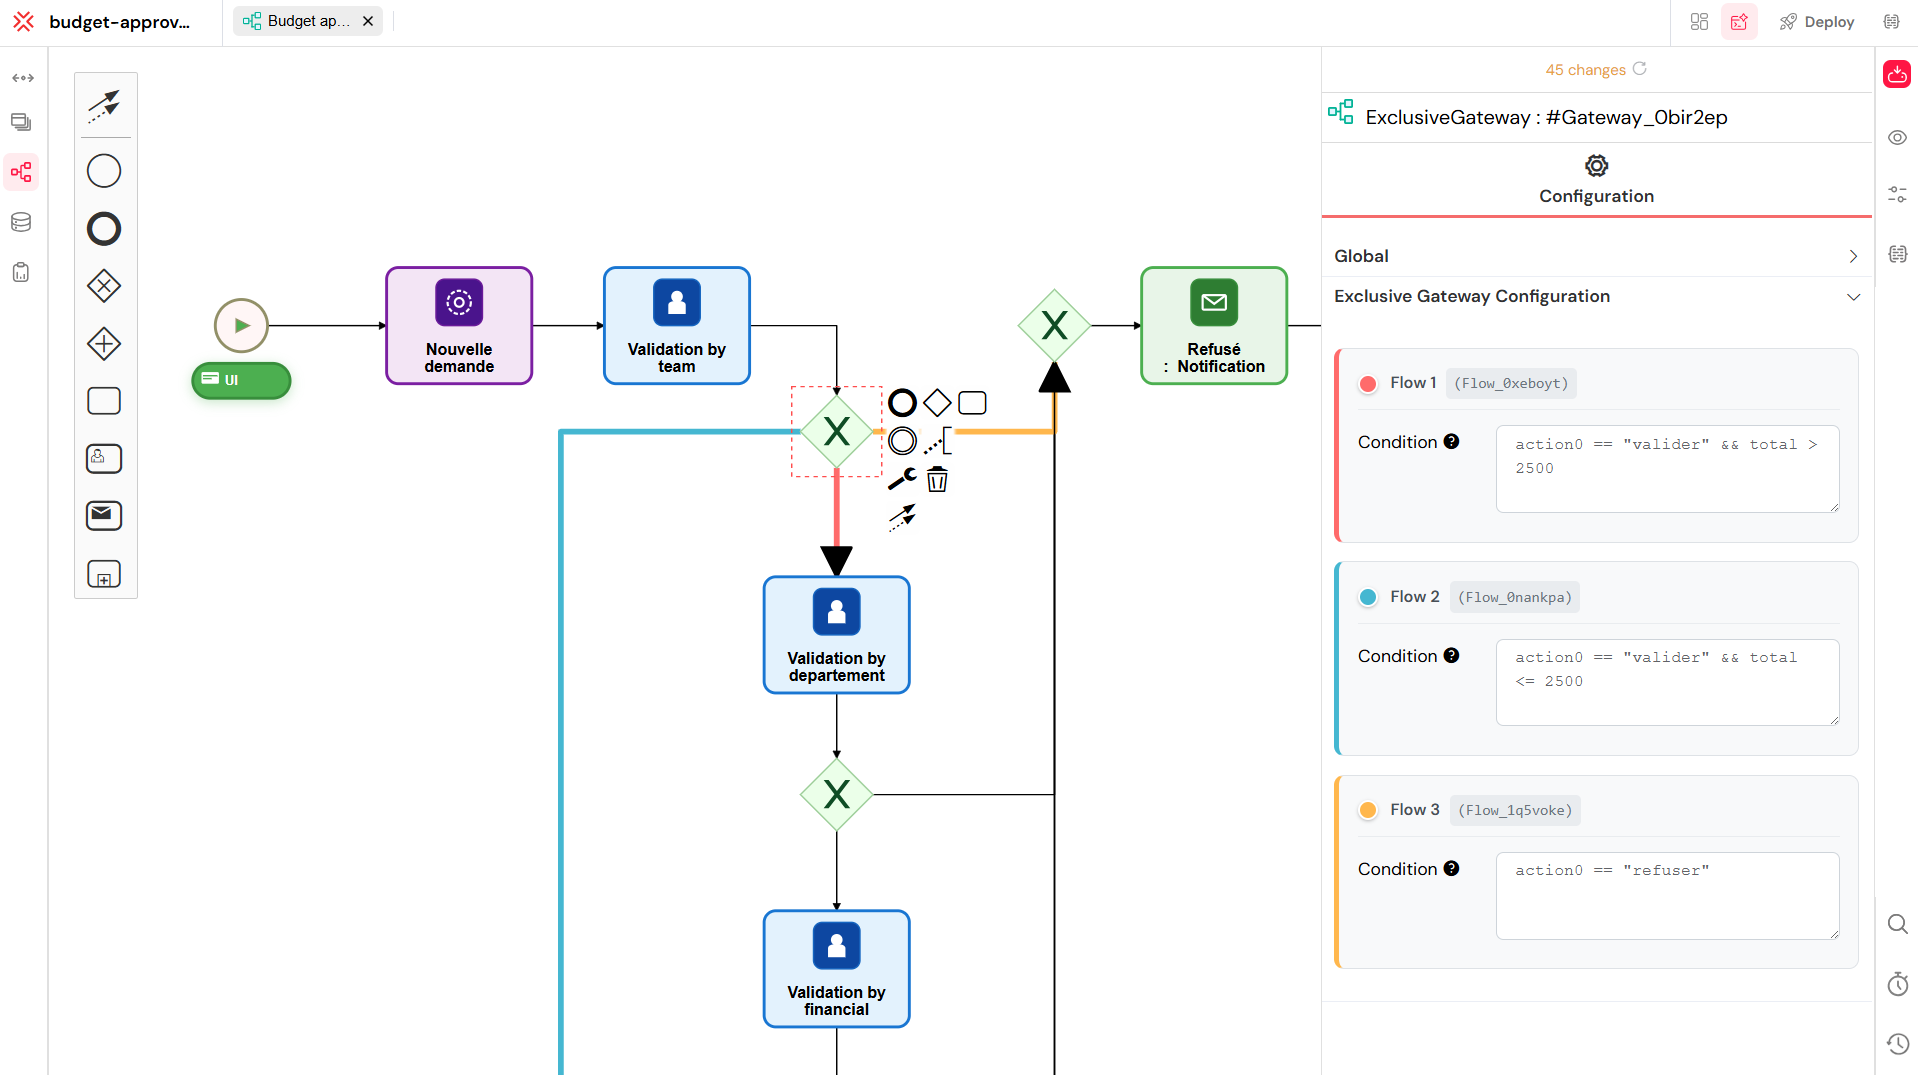Open search using the magnifier icon on right
Screen dimensions: 1918x1075
coord(1897,923)
